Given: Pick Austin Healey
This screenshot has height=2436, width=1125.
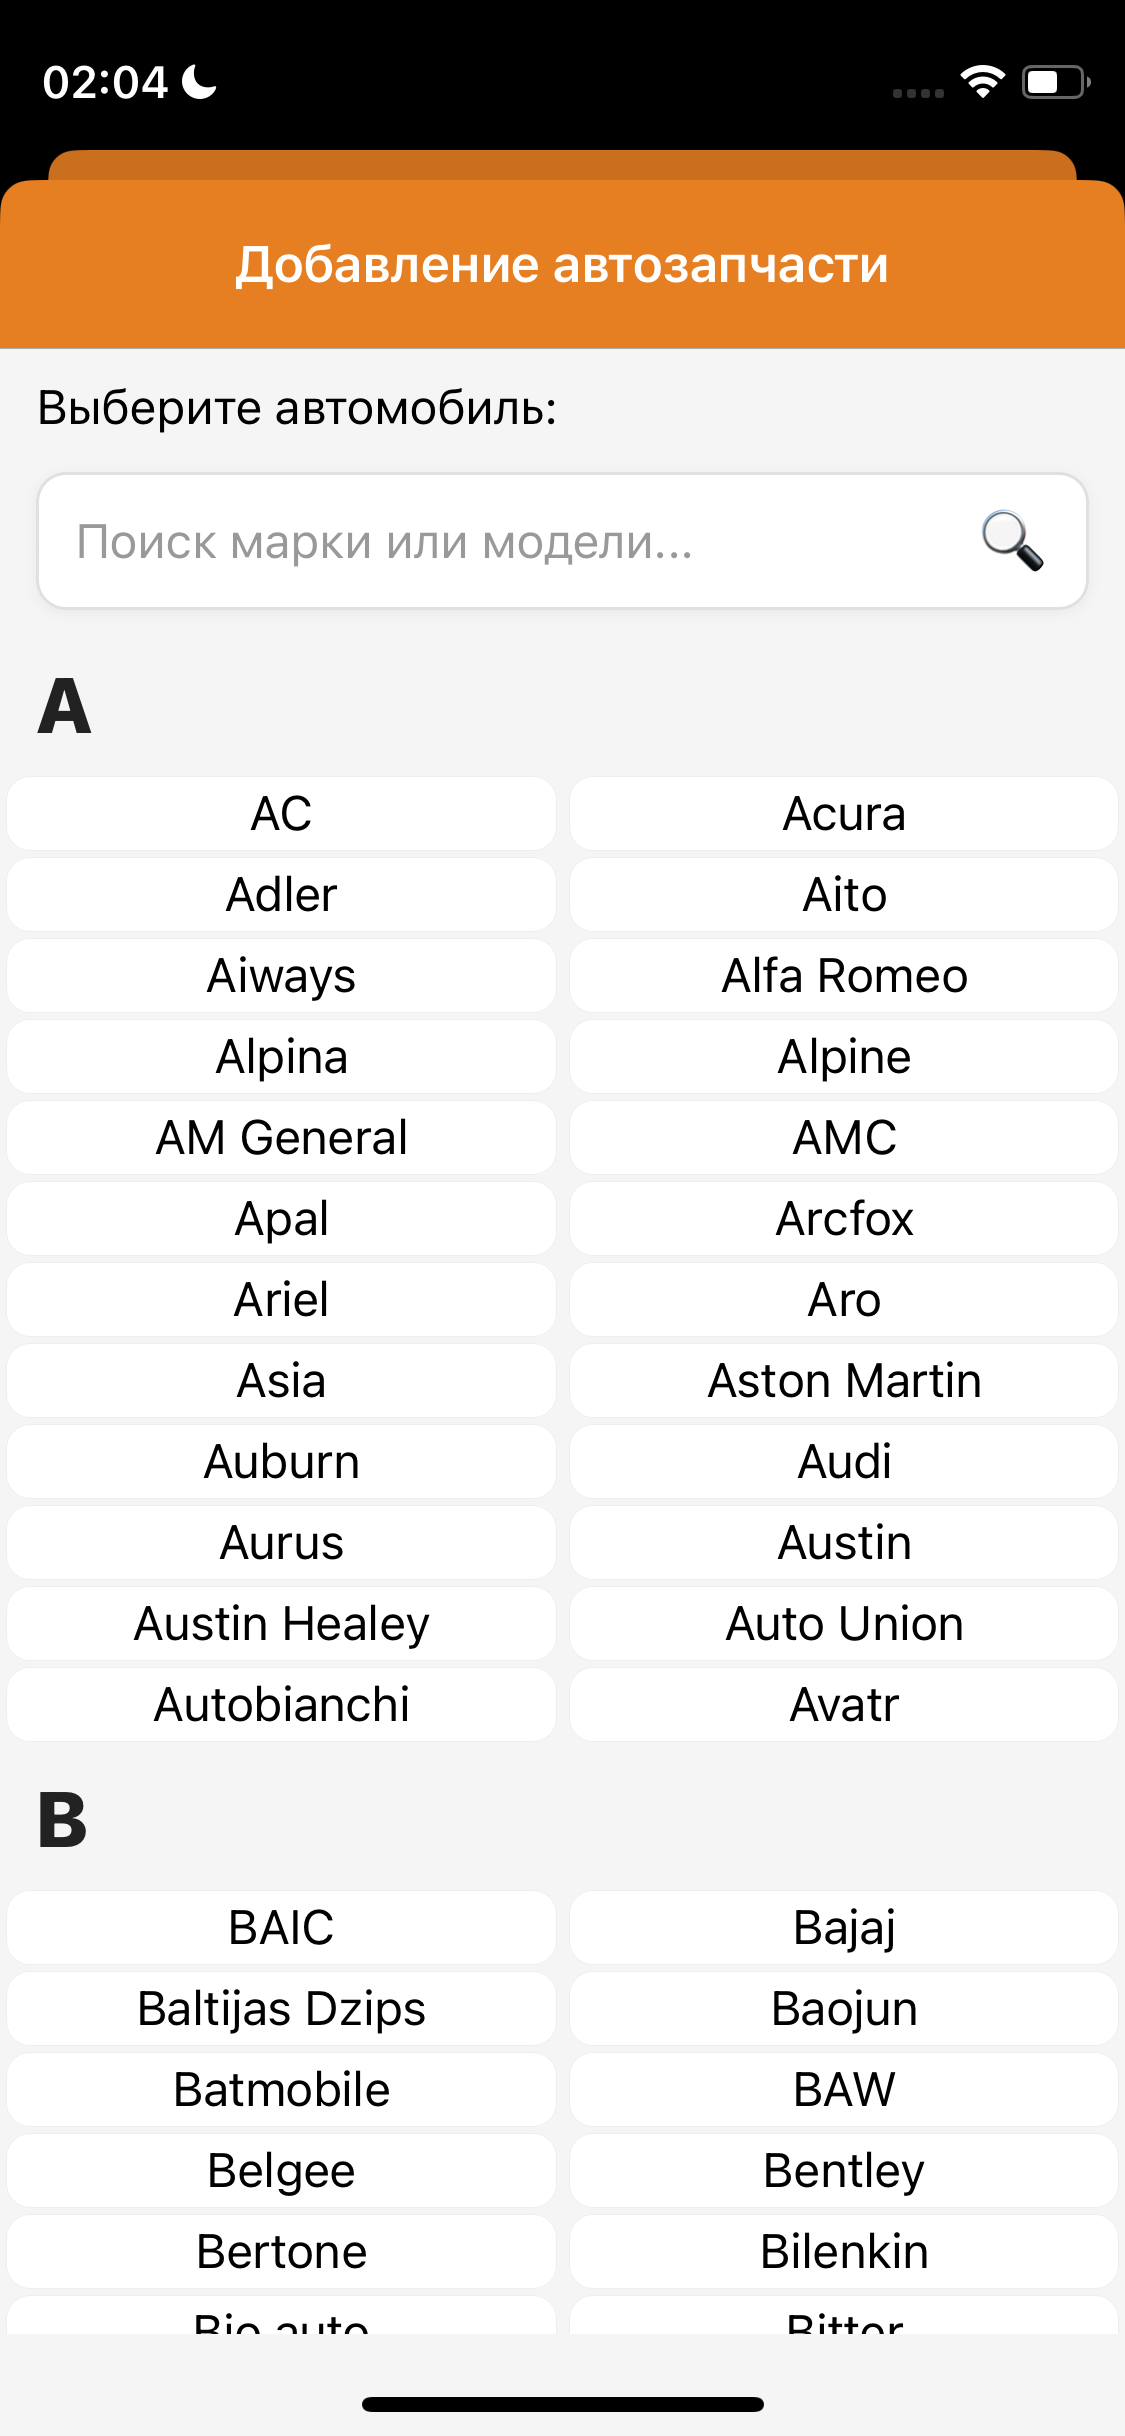Looking at the screenshot, I should click(281, 1624).
